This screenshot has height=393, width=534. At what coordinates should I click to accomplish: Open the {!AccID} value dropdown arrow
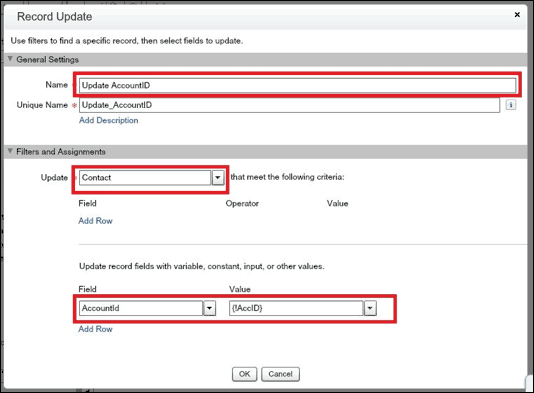click(370, 308)
